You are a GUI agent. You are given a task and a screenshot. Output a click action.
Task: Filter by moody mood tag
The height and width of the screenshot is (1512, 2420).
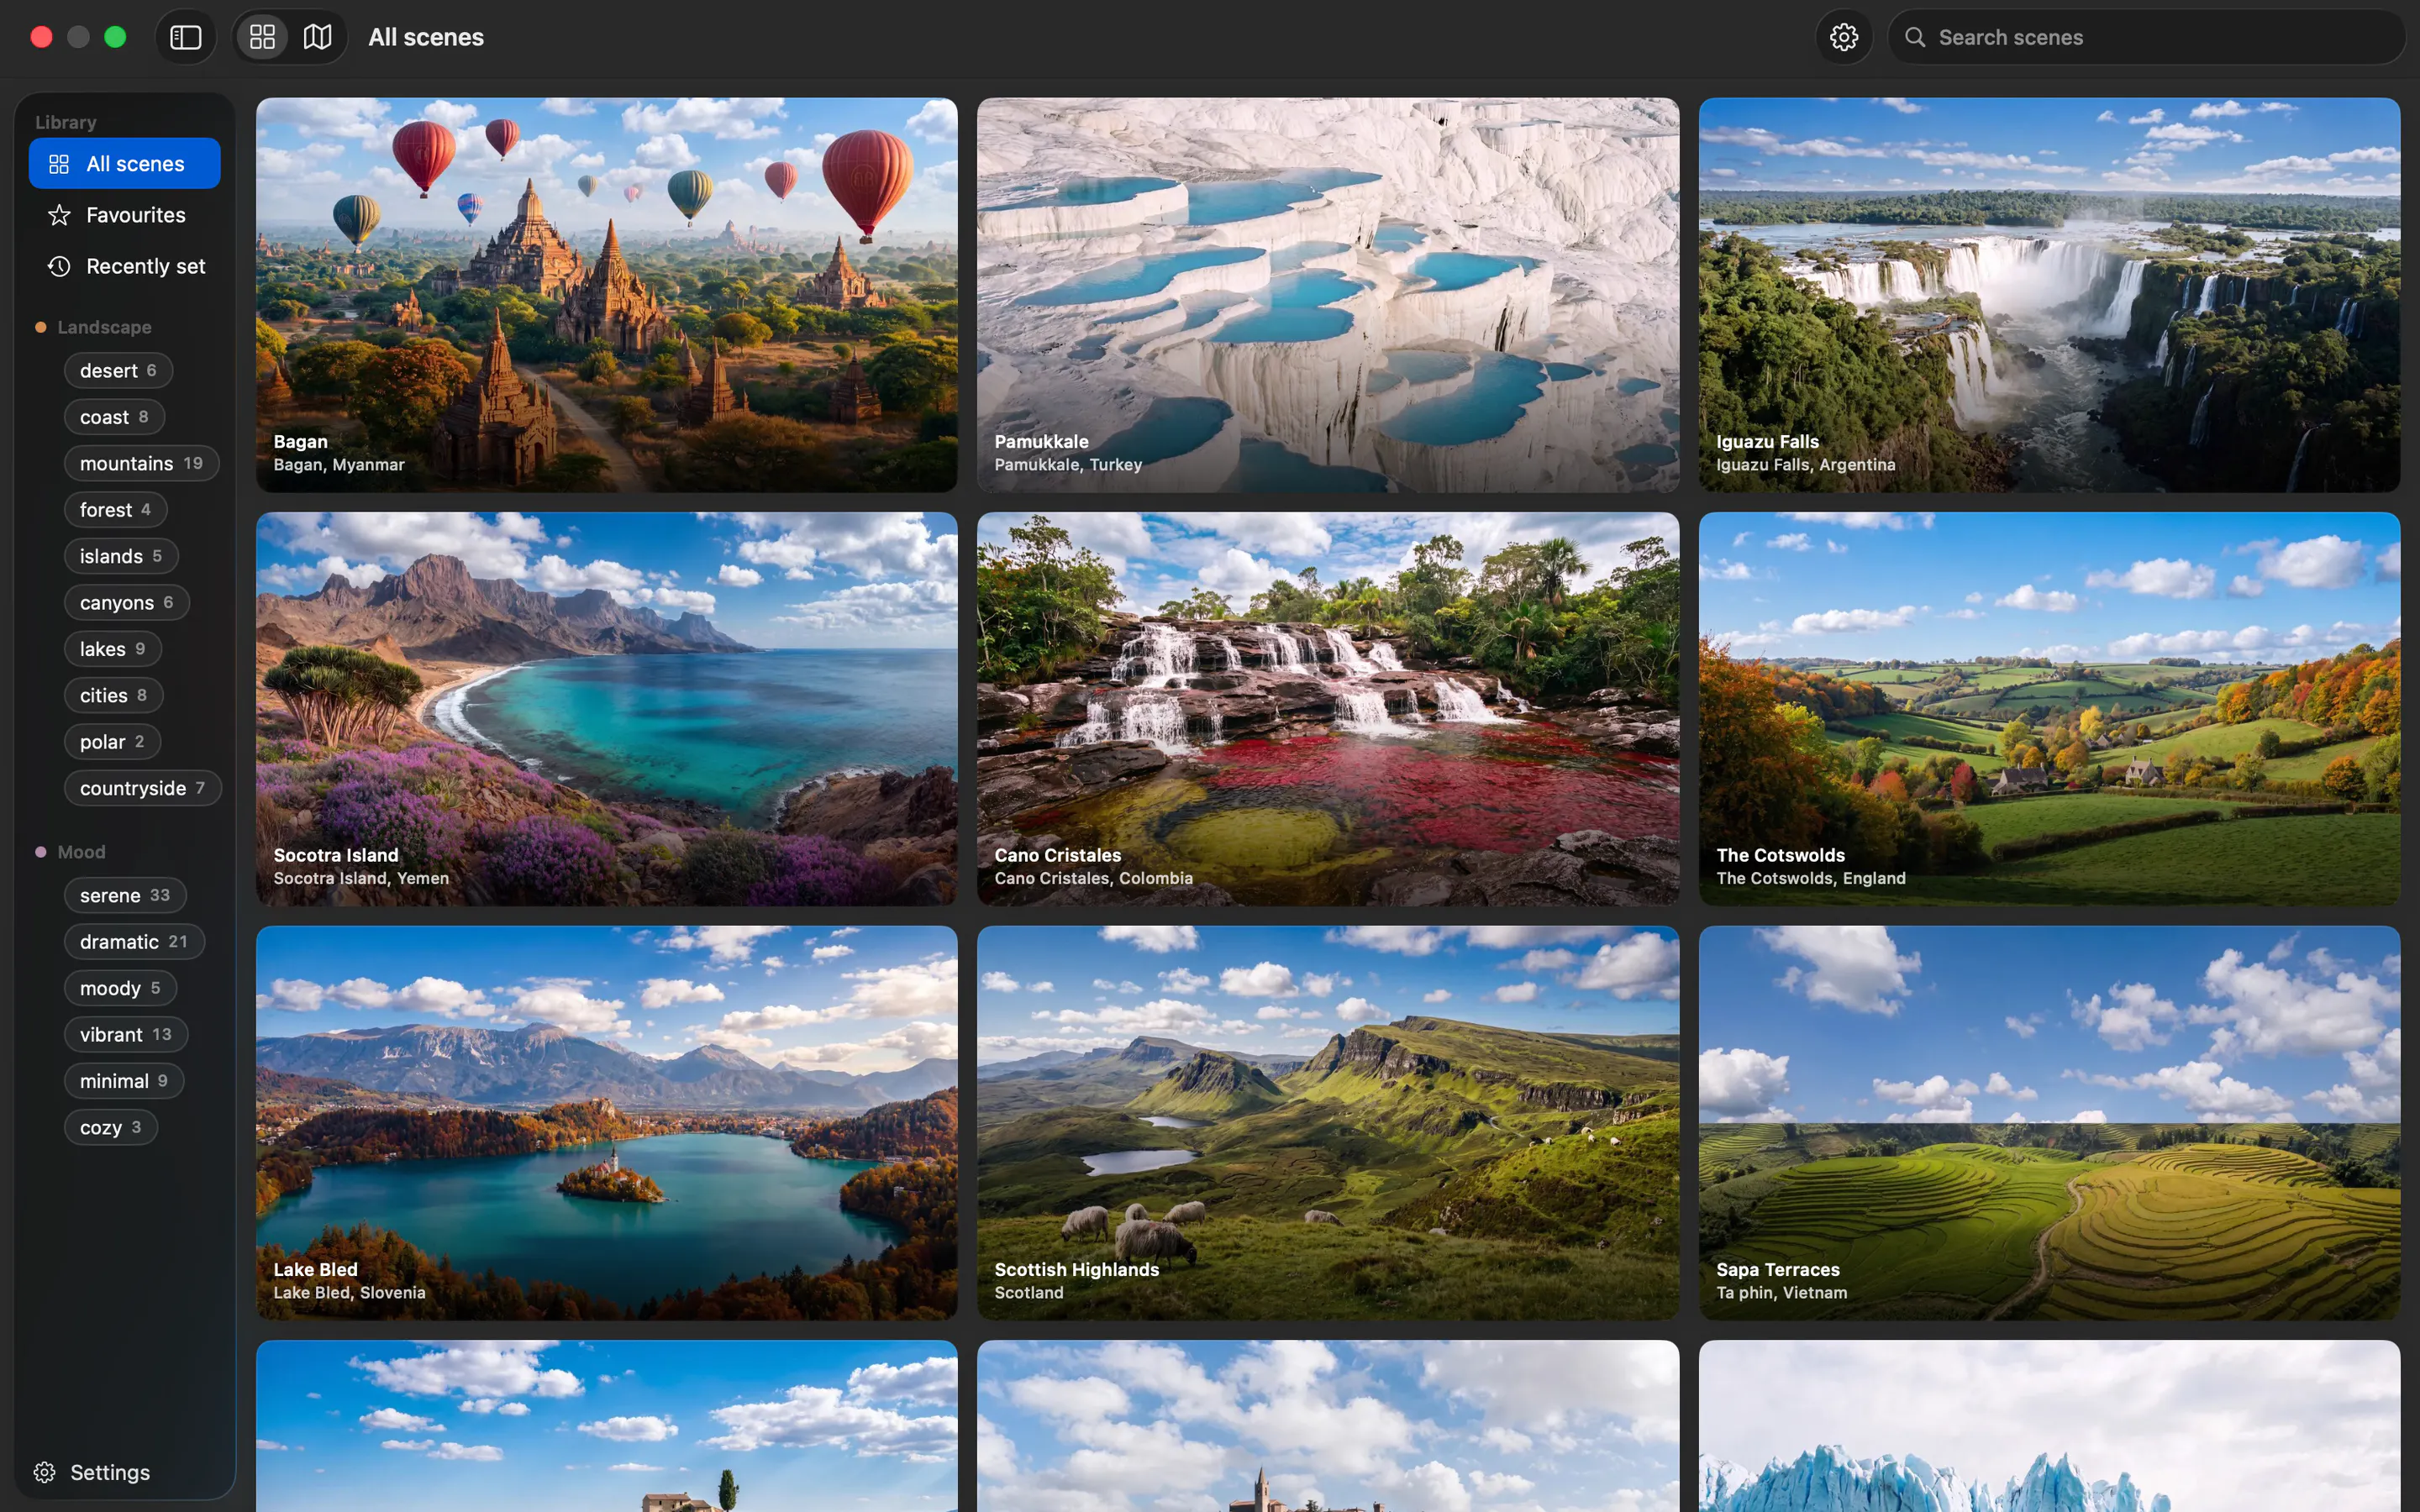[120, 988]
